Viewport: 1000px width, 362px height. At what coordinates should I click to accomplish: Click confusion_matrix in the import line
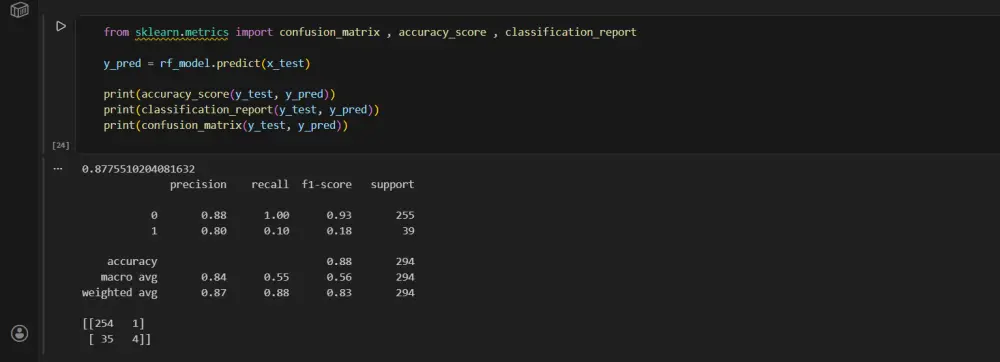point(330,32)
